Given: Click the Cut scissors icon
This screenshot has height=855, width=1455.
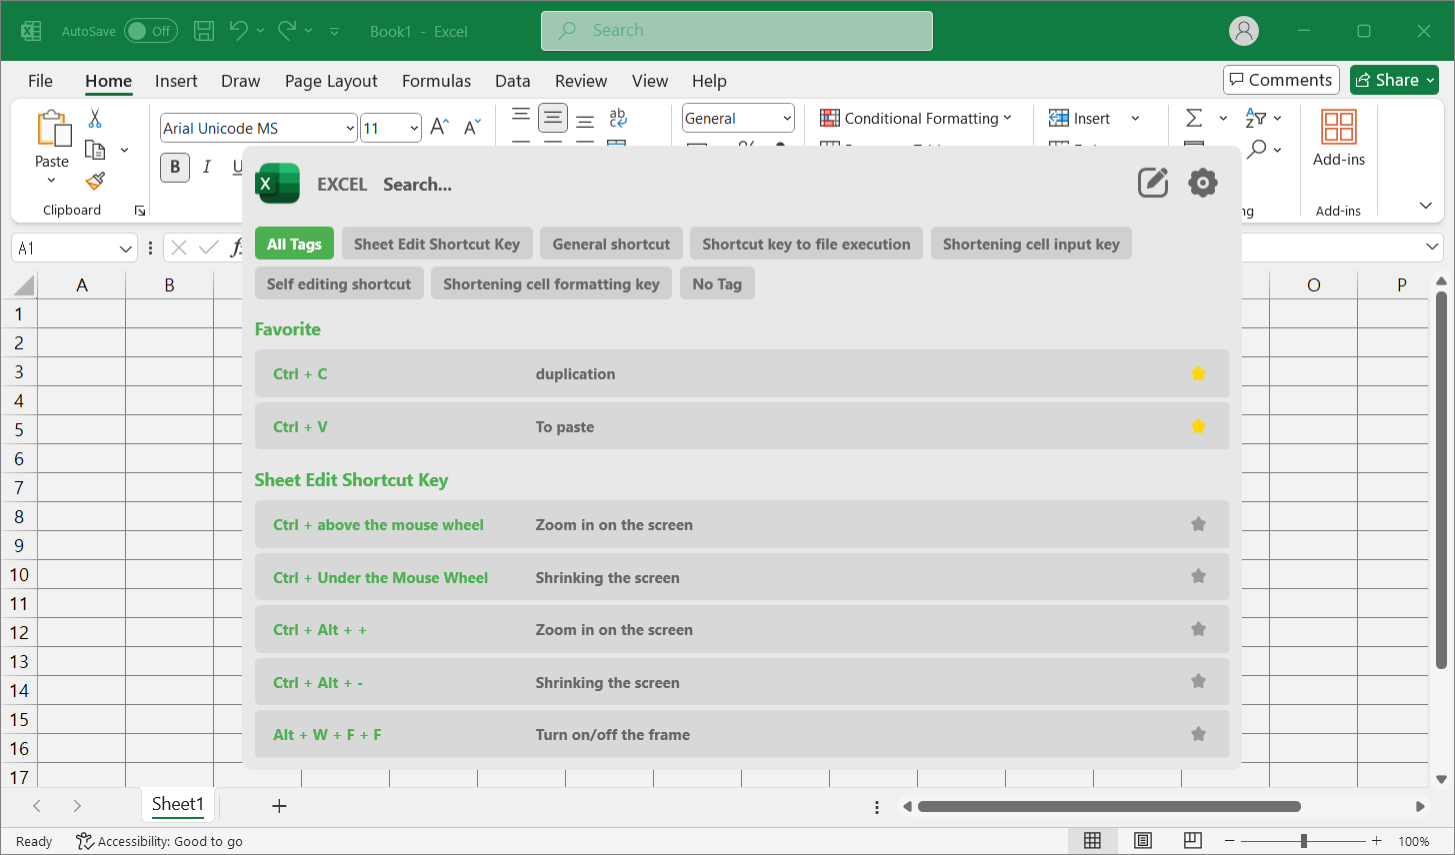Looking at the screenshot, I should pyautogui.click(x=95, y=118).
